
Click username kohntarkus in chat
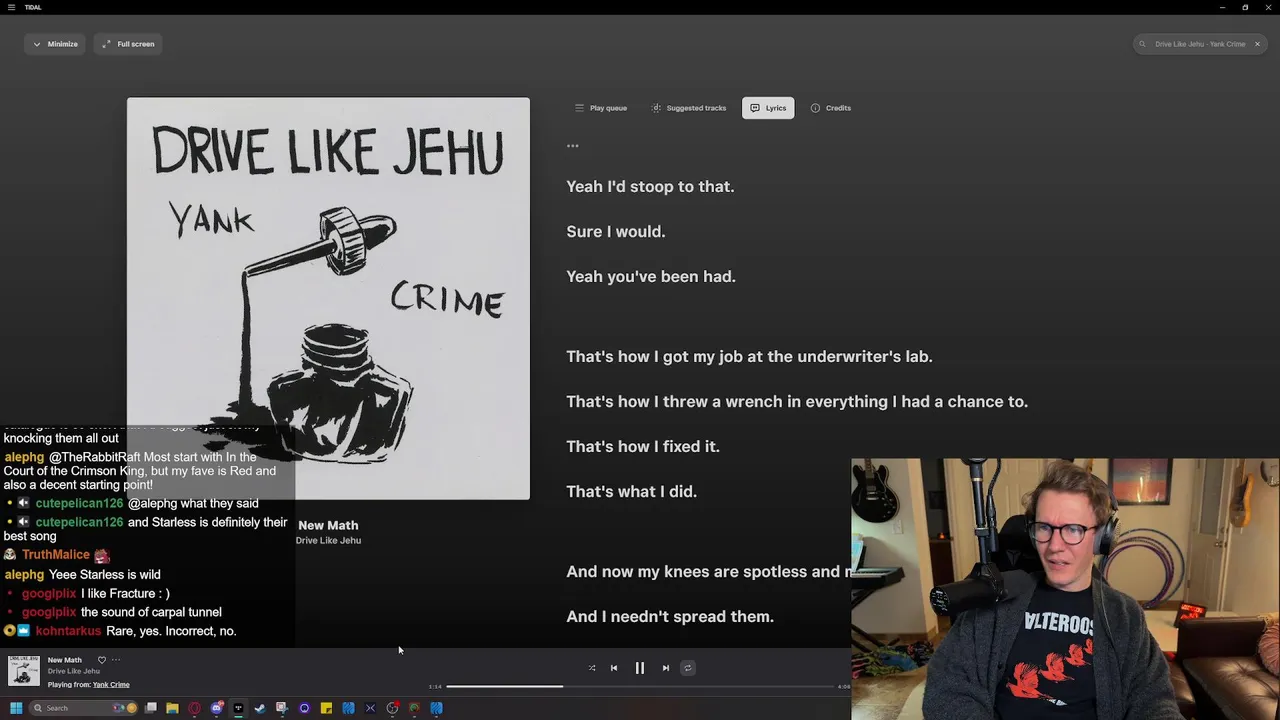[x=68, y=631]
